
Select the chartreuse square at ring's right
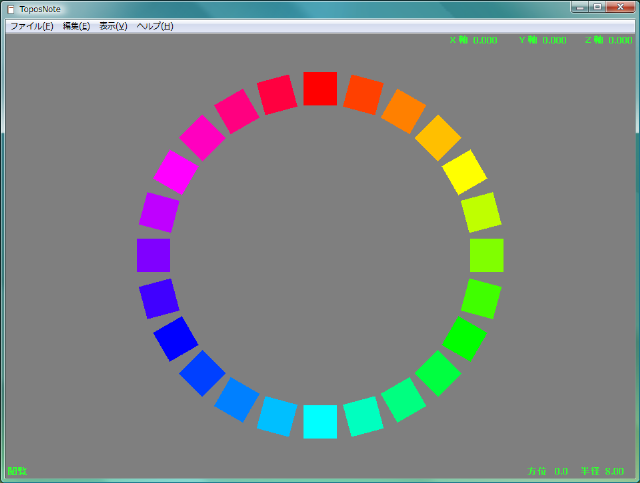click(487, 255)
